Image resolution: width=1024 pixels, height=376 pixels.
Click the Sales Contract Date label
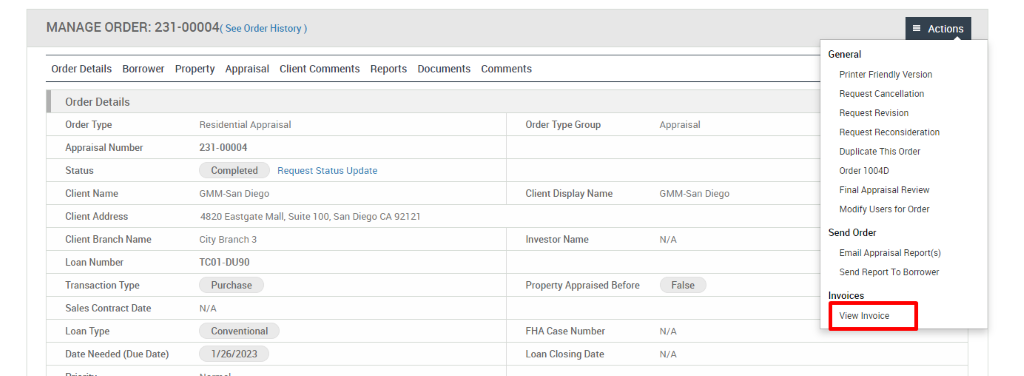(108, 308)
